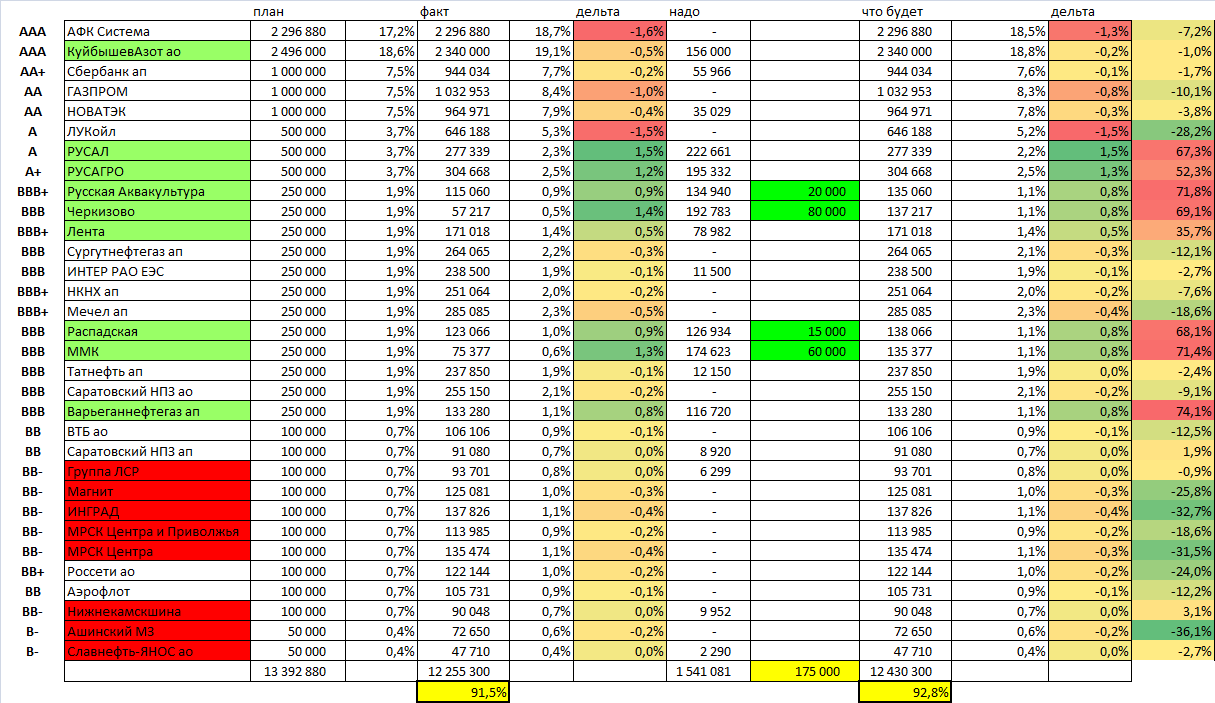Click the Варьеганнефтегаз ап cell
The image size is (1215, 703).
point(156,411)
